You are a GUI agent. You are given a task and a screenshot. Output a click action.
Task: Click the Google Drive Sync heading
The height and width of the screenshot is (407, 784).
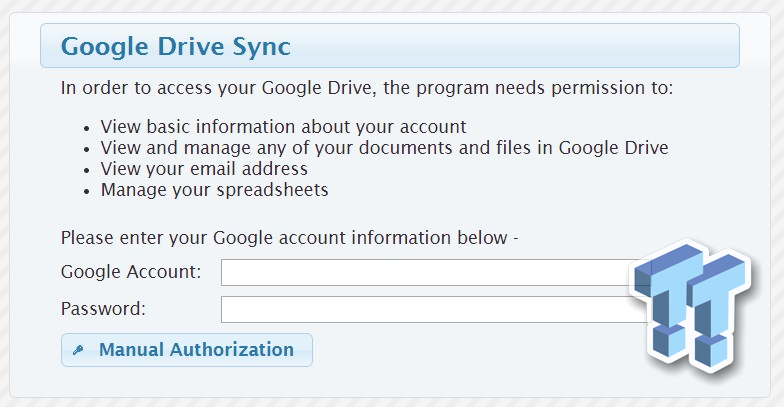coord(175,46)
